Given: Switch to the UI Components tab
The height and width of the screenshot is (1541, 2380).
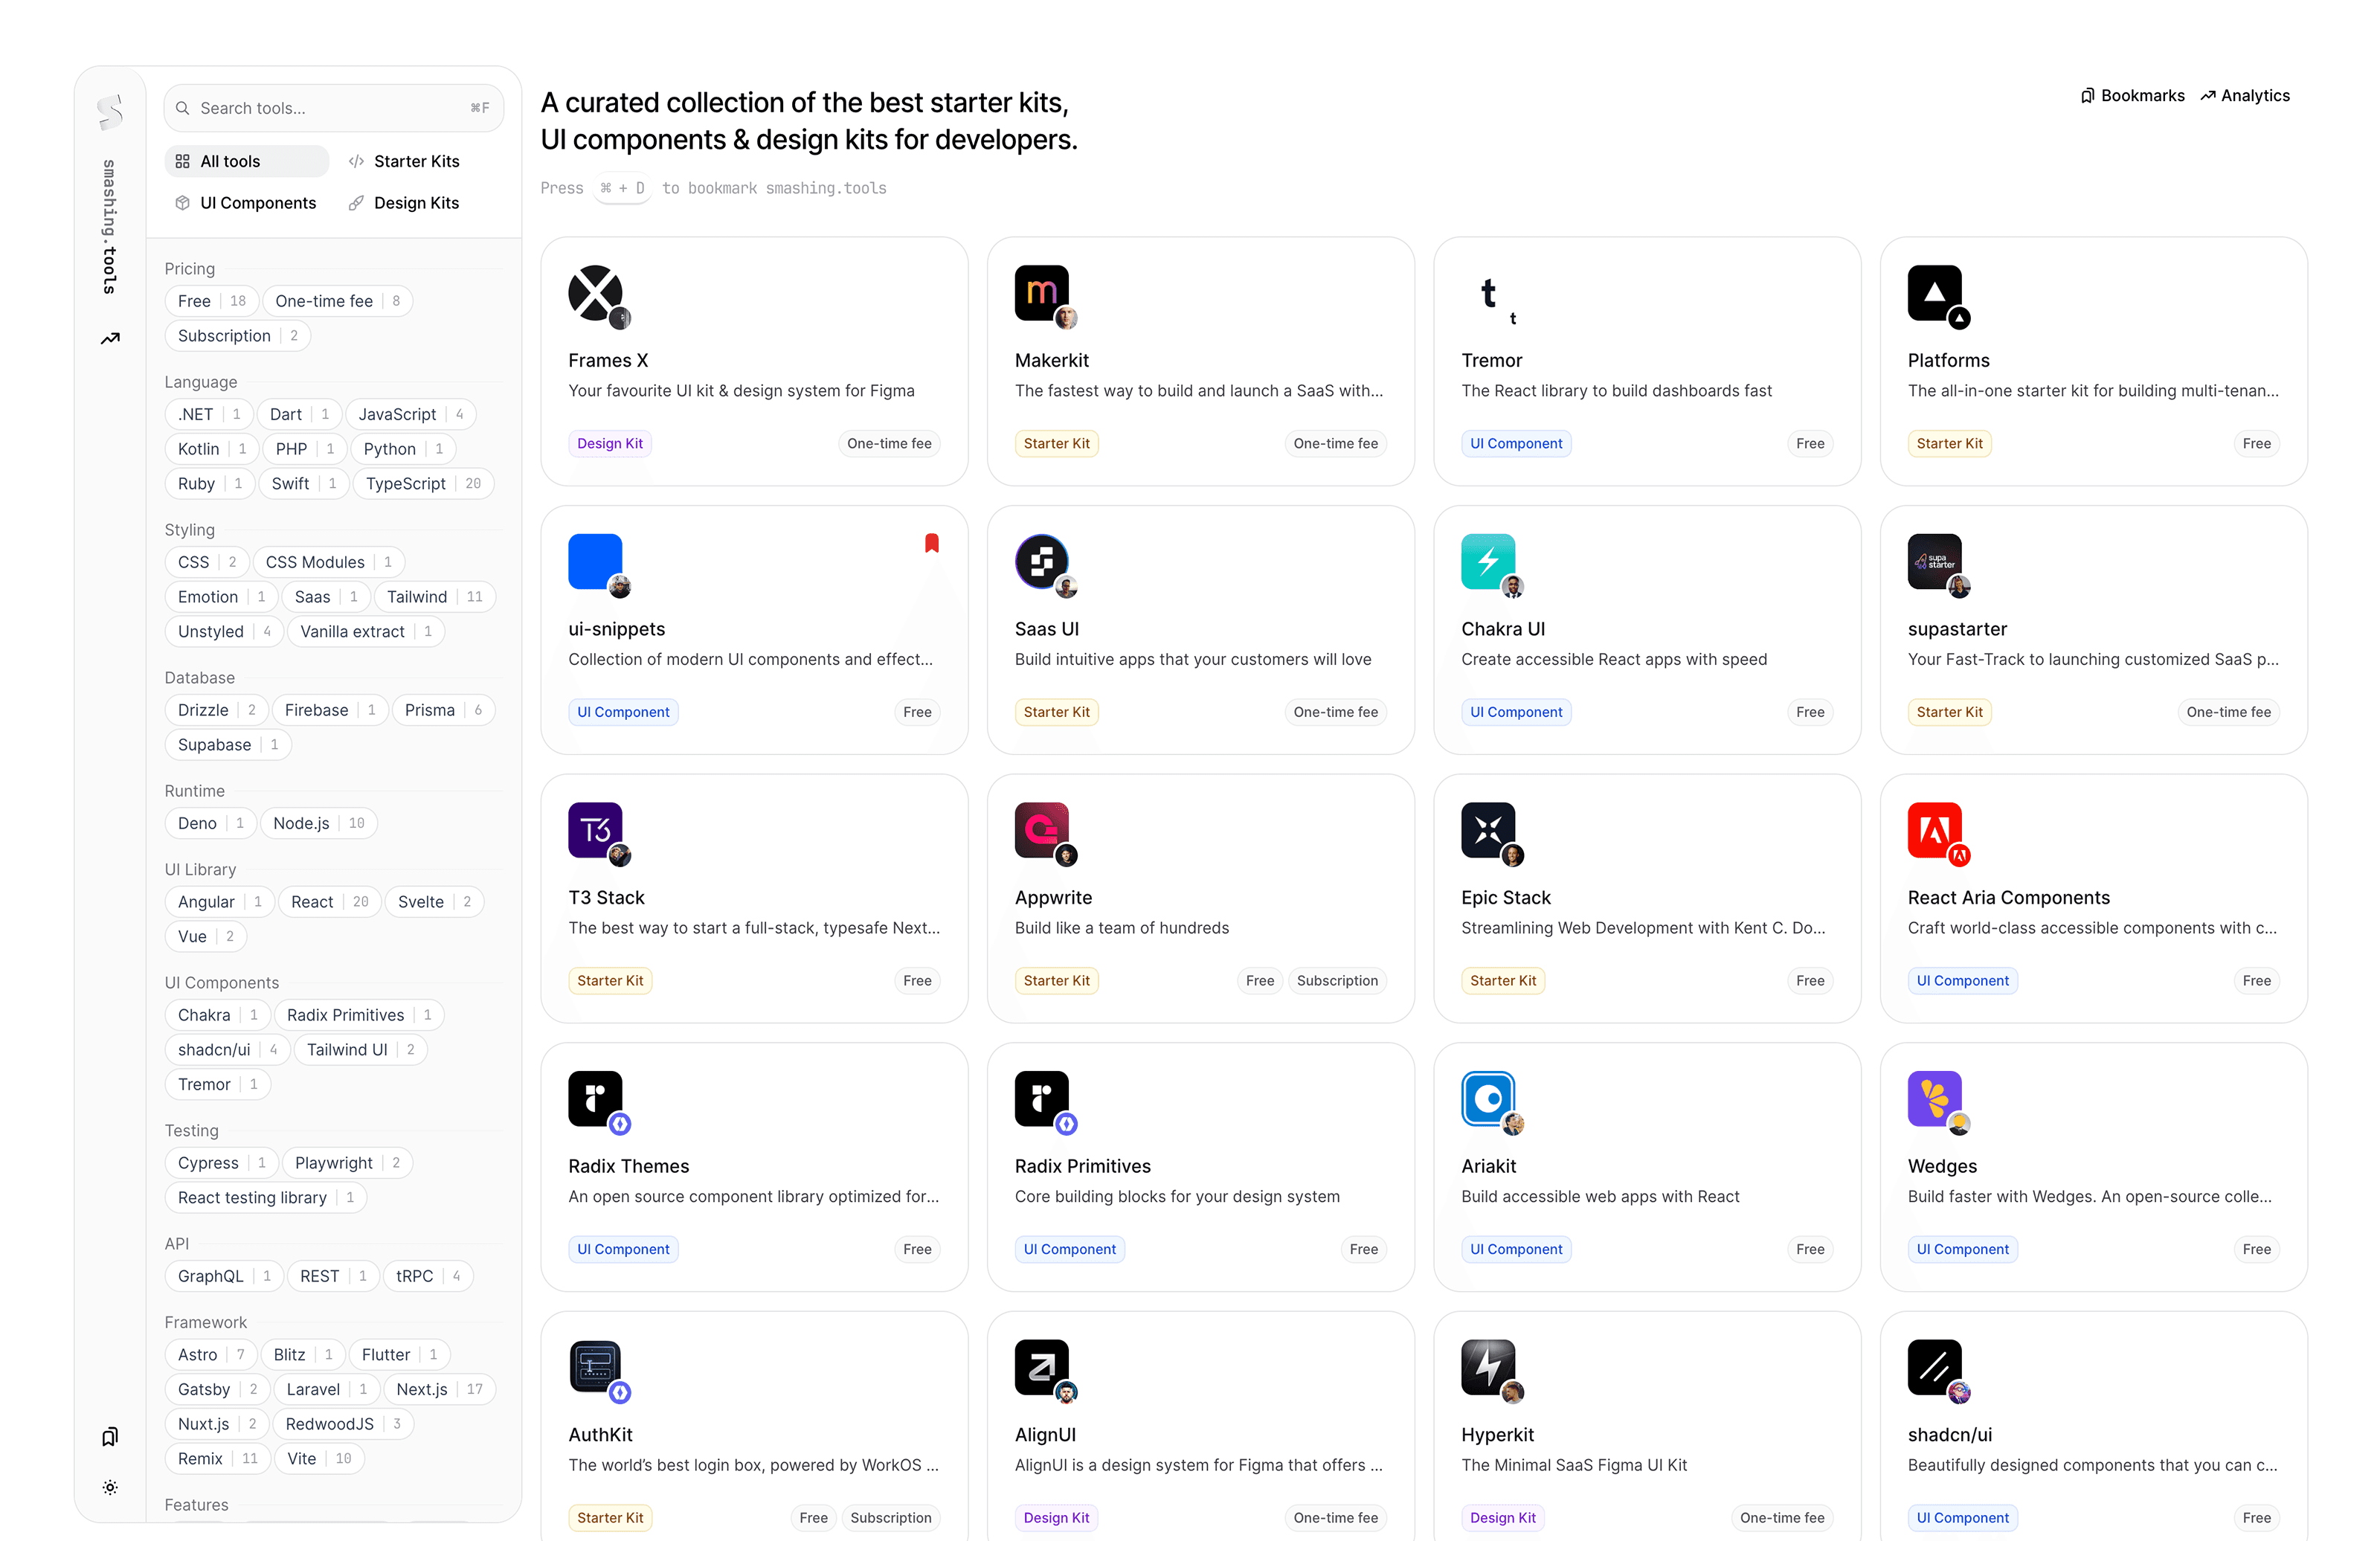Looking at the screenshot, I should (246, 203).
